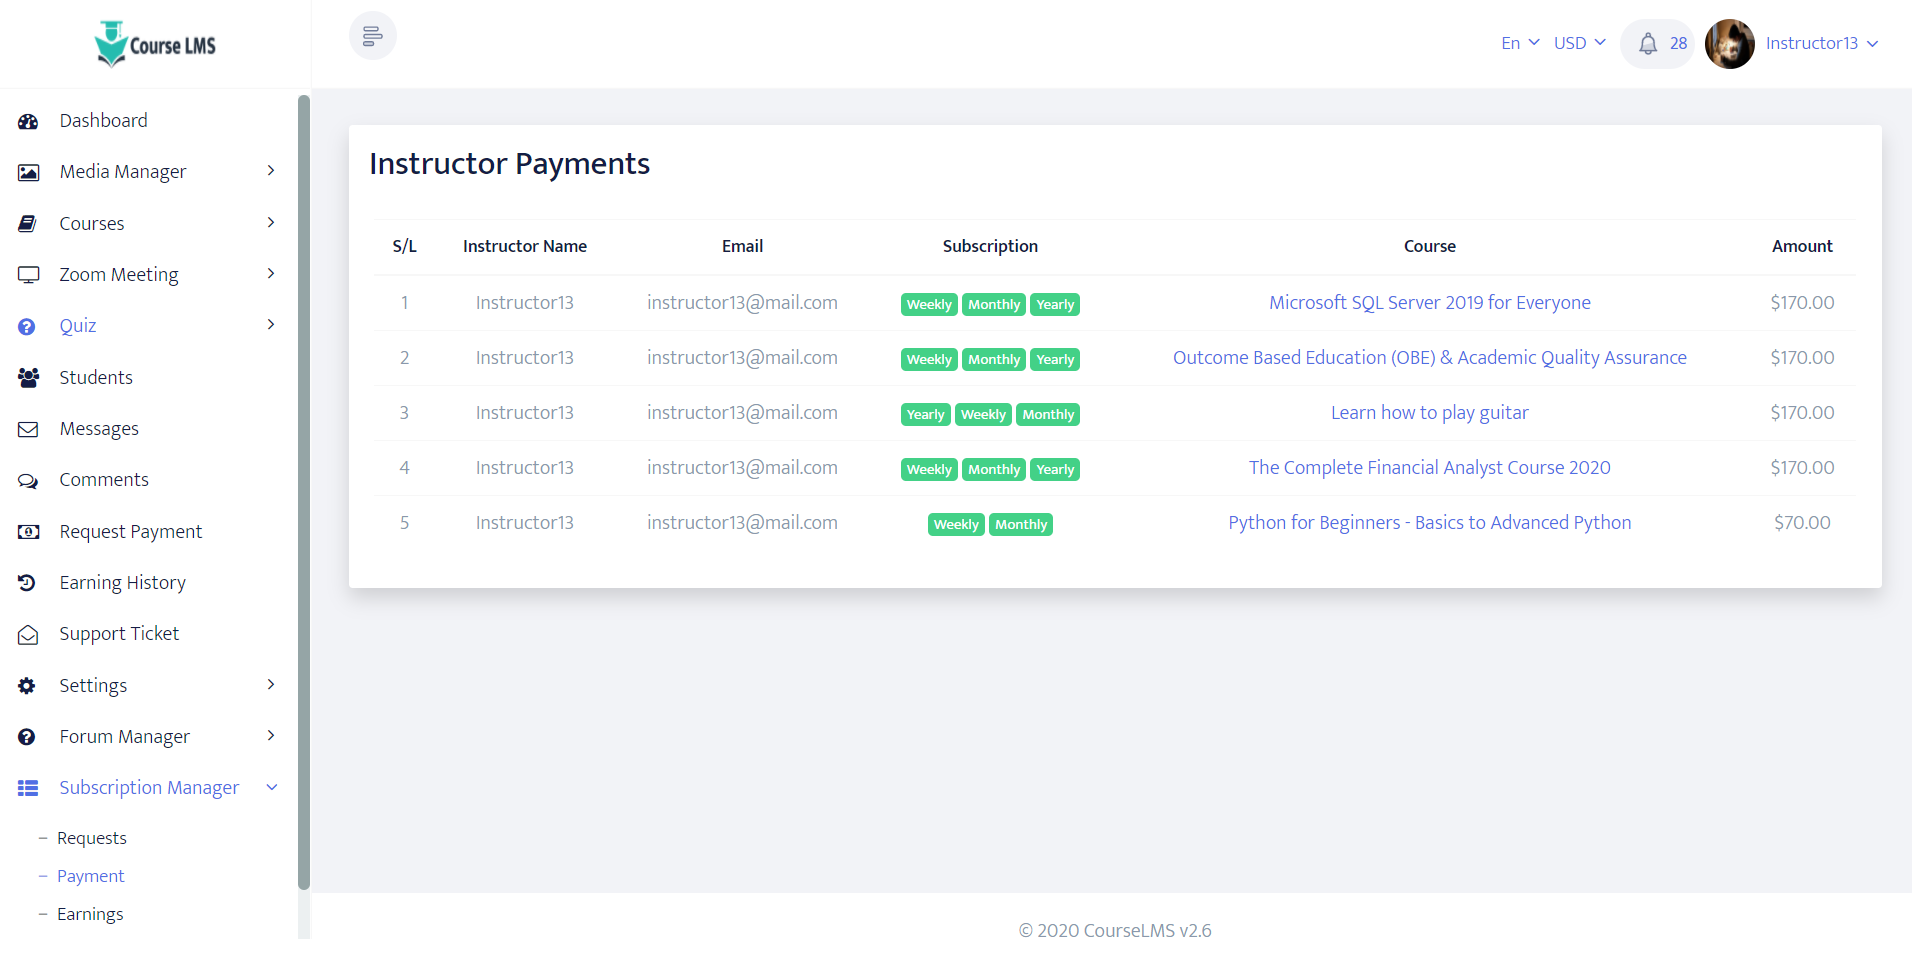Open Complete Financial Analyst Course link

click(1430, 468)
